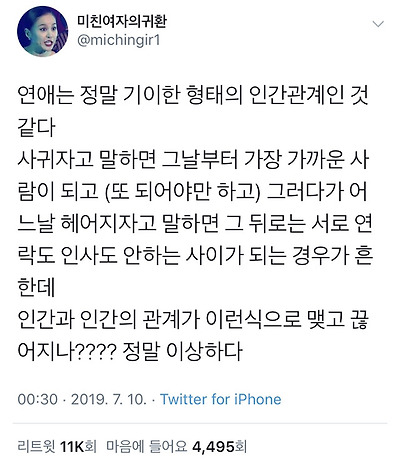The width and height of the screenshot is (400, 463).
Task: Click the tweet line starting 연애는 정말
Action: (193, 95)
